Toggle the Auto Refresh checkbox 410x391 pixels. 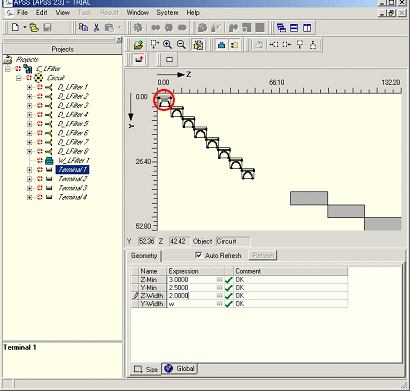[x=199, y=255]
